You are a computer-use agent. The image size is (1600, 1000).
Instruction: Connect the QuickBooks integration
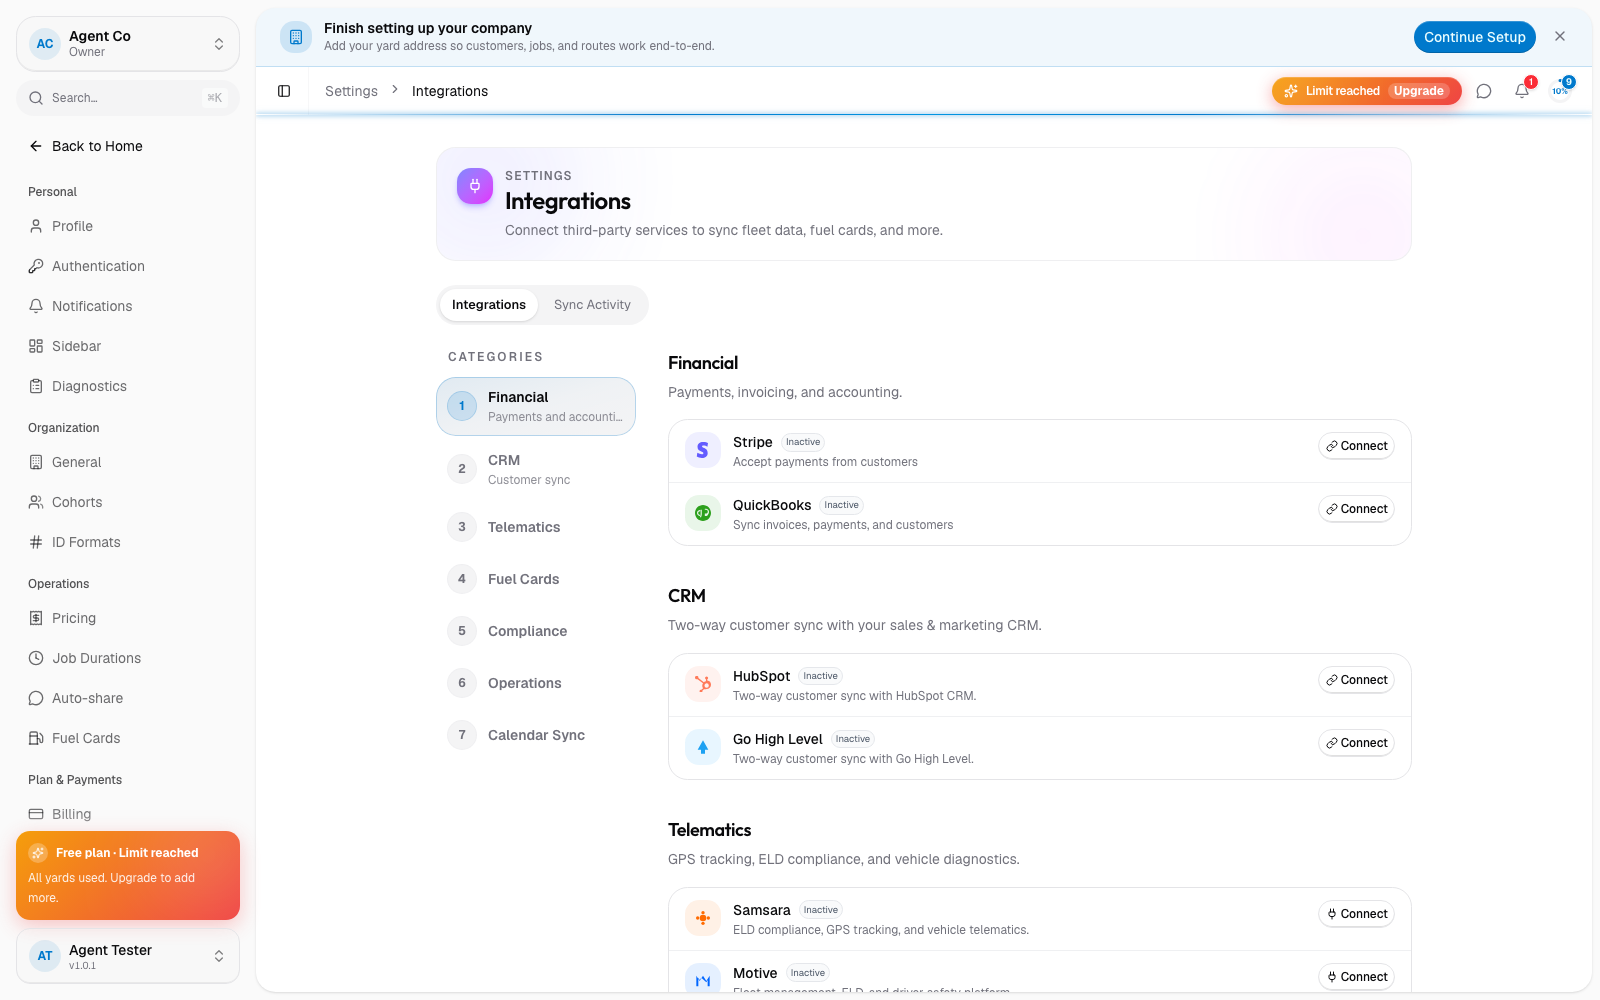coord(1356,509)
